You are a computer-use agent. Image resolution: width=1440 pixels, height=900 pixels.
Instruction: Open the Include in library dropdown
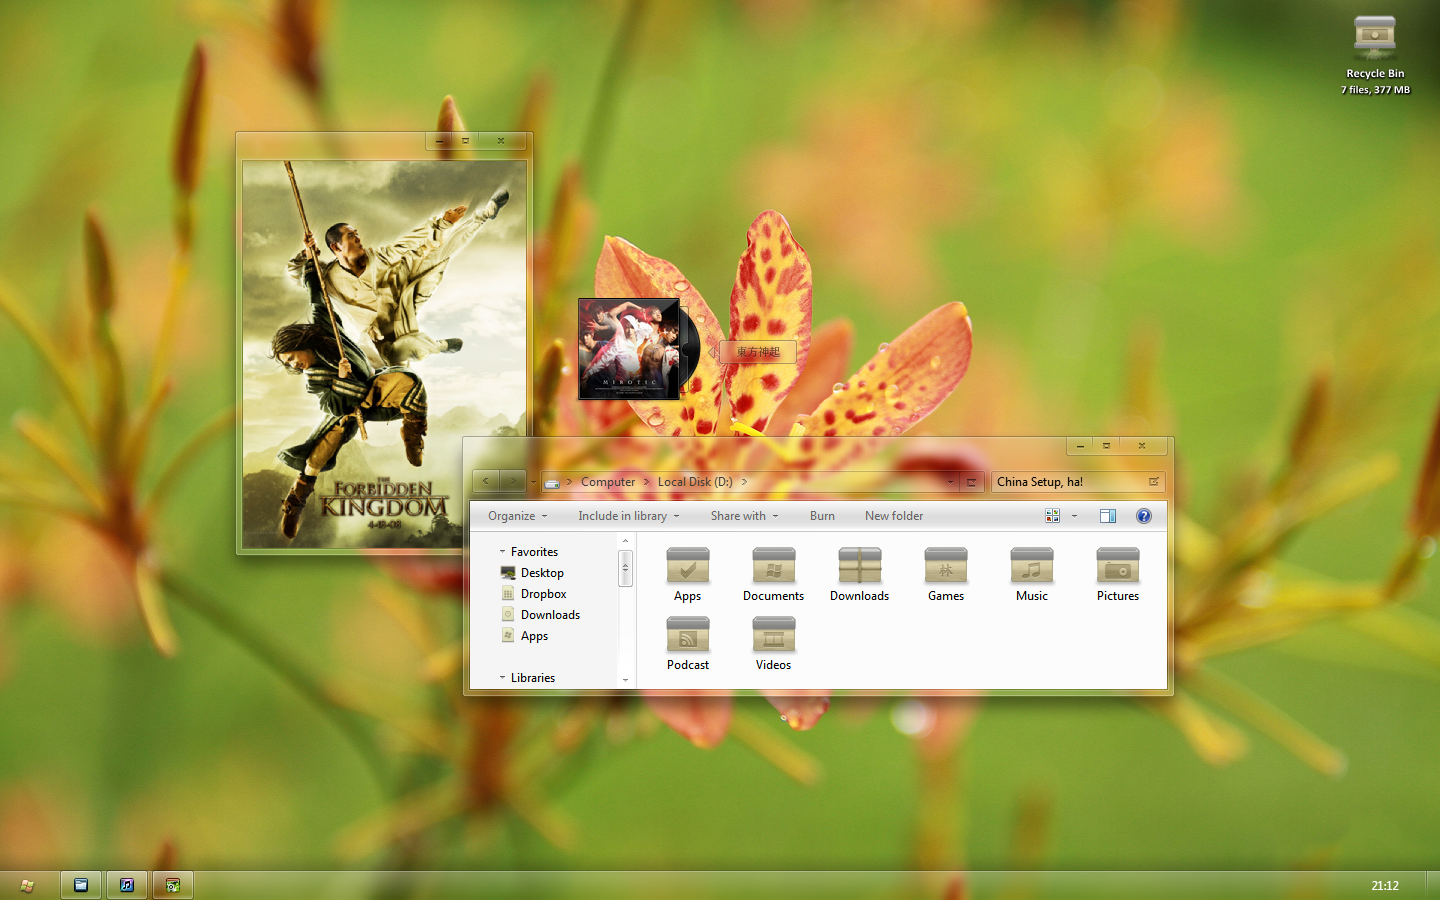coord(628,516)
